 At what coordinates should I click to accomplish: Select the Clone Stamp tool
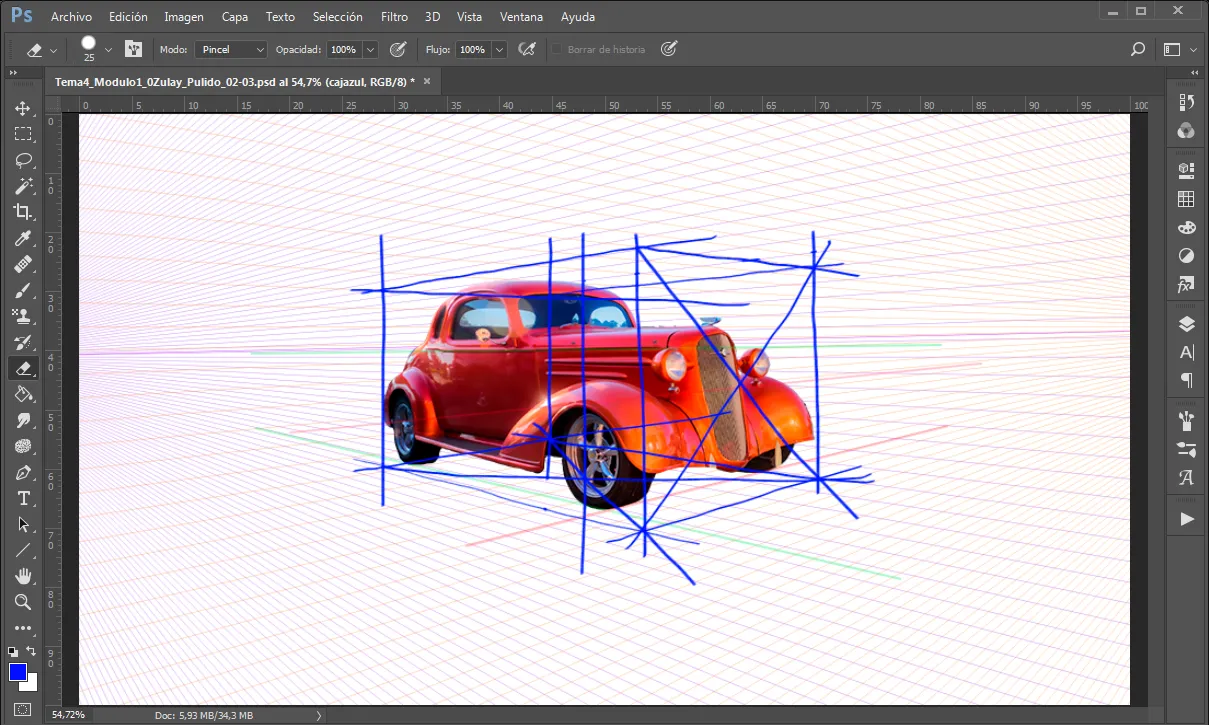pyautogui.click(x=23, y=316)
